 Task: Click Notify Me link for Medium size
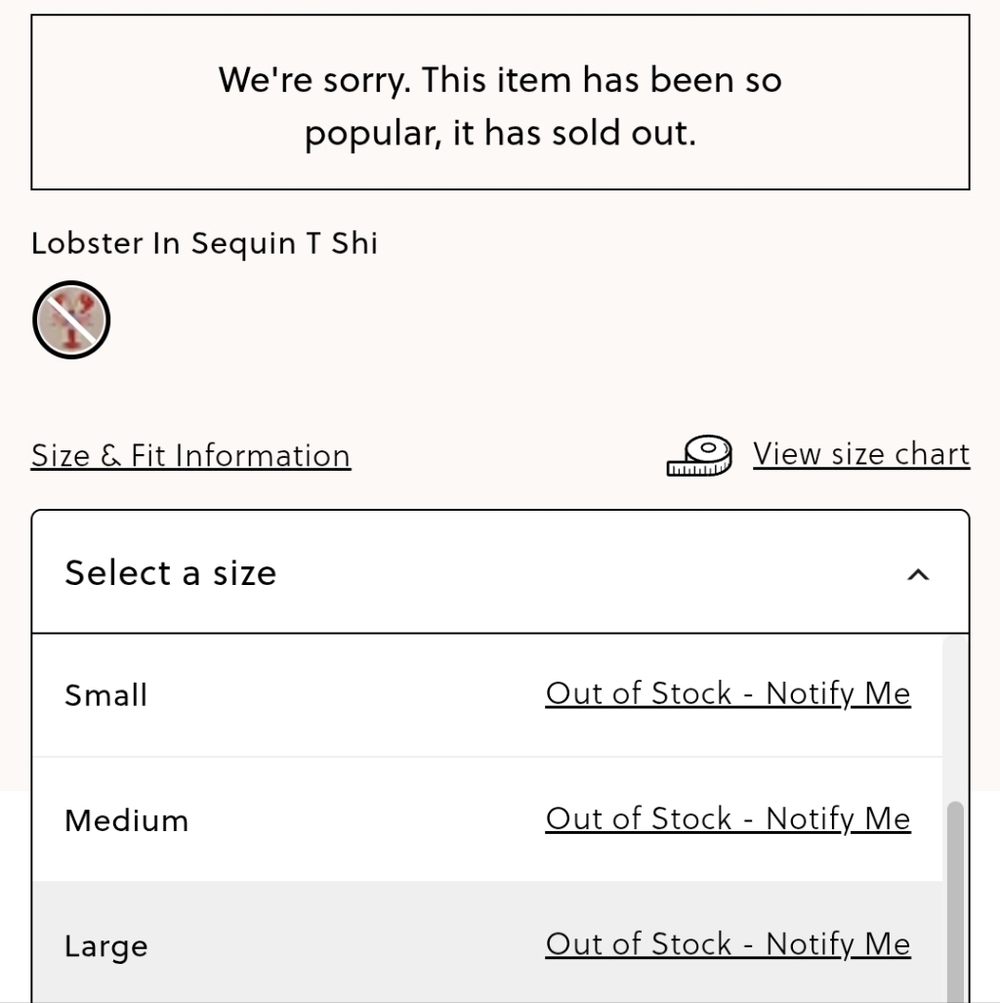pos(728,819)
